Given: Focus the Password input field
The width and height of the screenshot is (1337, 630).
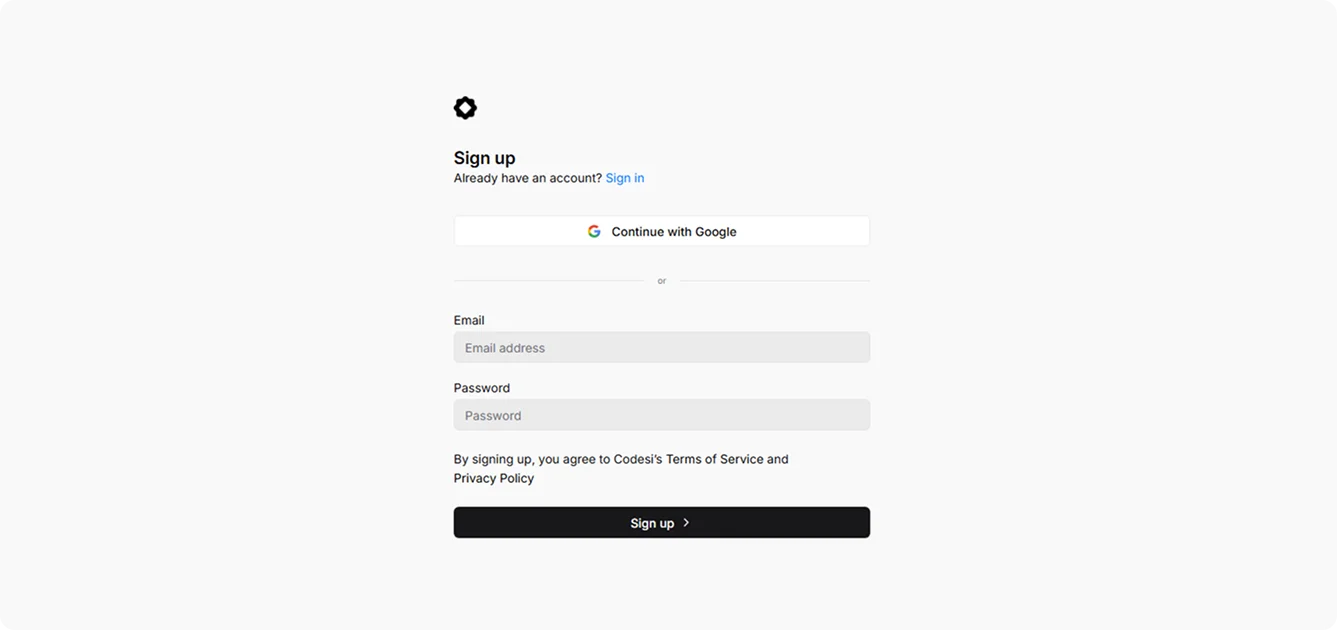Looking at the screenshot, I should coord(662,415).
